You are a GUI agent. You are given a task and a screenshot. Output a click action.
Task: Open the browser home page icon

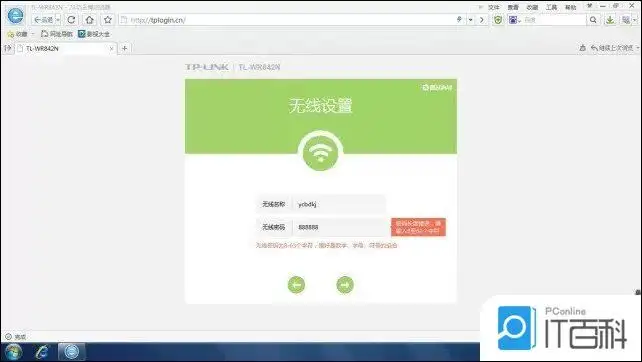pyautogui.click(x=90, y=20)
